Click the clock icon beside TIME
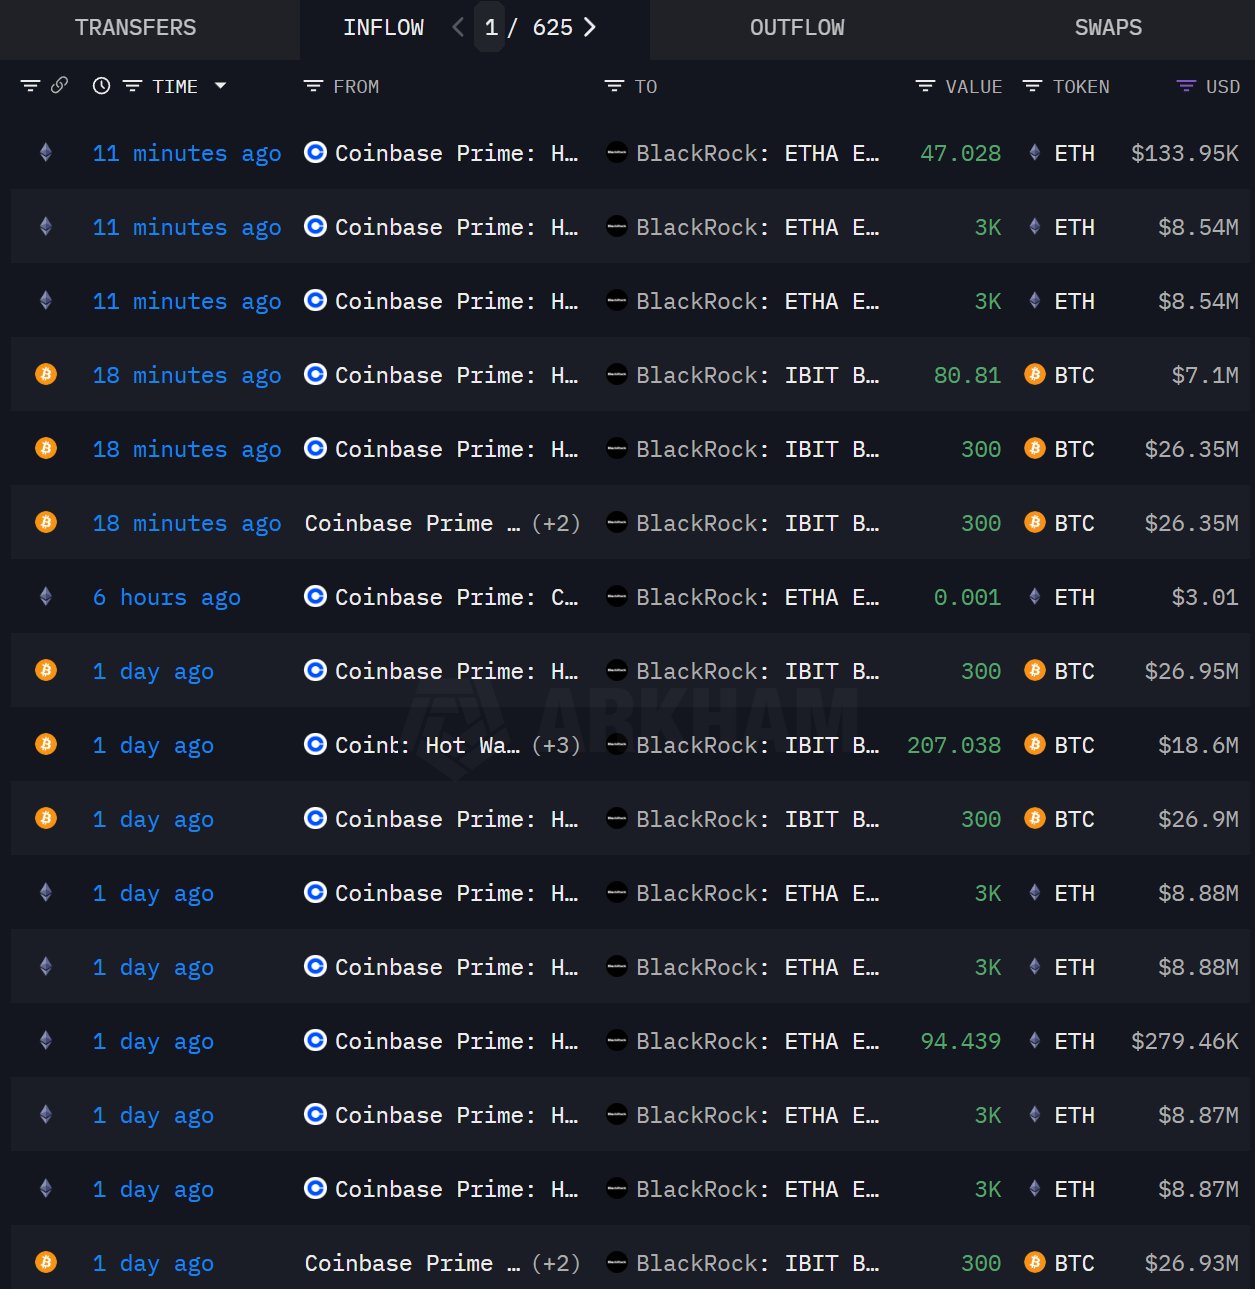The image size is (1255, 1289). [101, 86]
